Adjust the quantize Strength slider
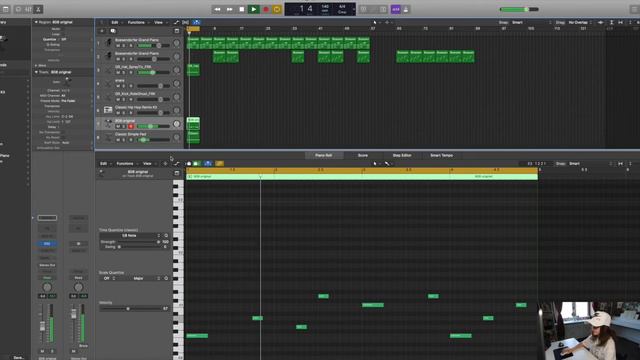The width and height of the screenshot is (640, 360). [x=138, y=242]
